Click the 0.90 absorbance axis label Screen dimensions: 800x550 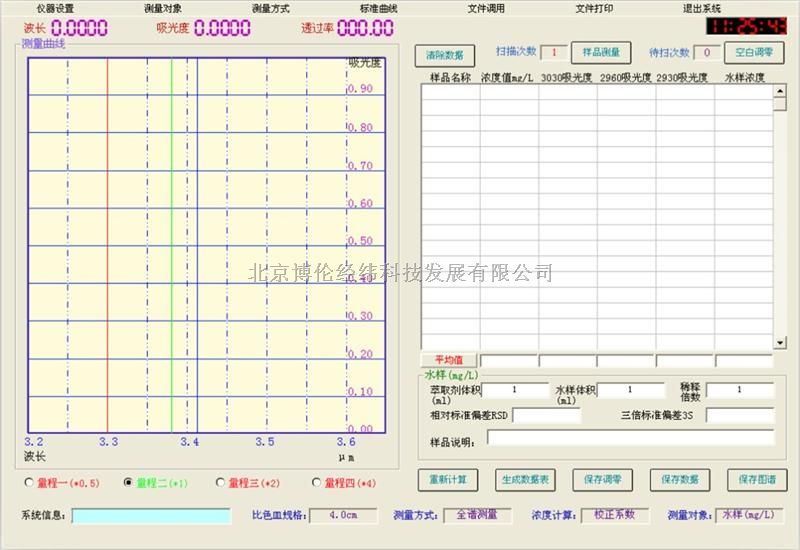(360, 88)
